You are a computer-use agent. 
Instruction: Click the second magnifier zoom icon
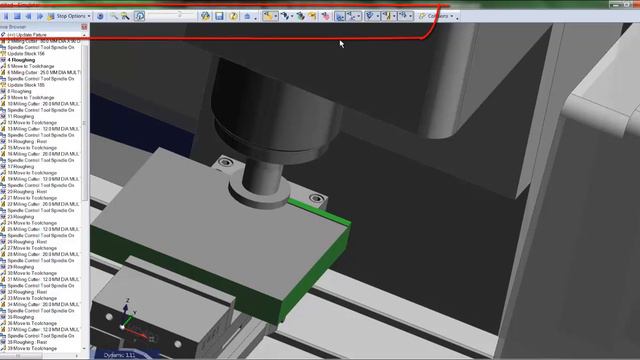[125, 16]
